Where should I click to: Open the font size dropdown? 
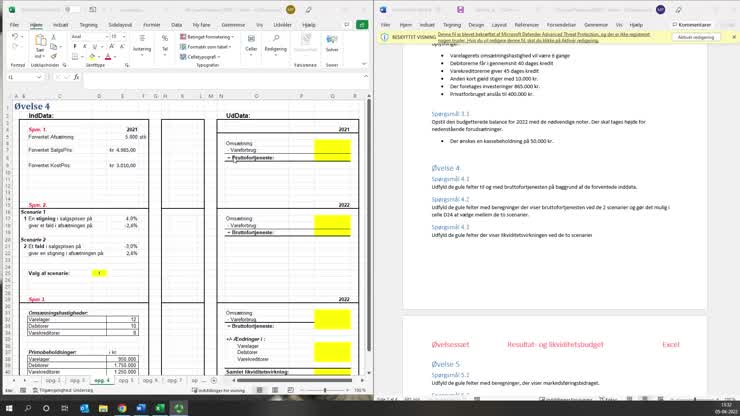click(x=124, y=36)
